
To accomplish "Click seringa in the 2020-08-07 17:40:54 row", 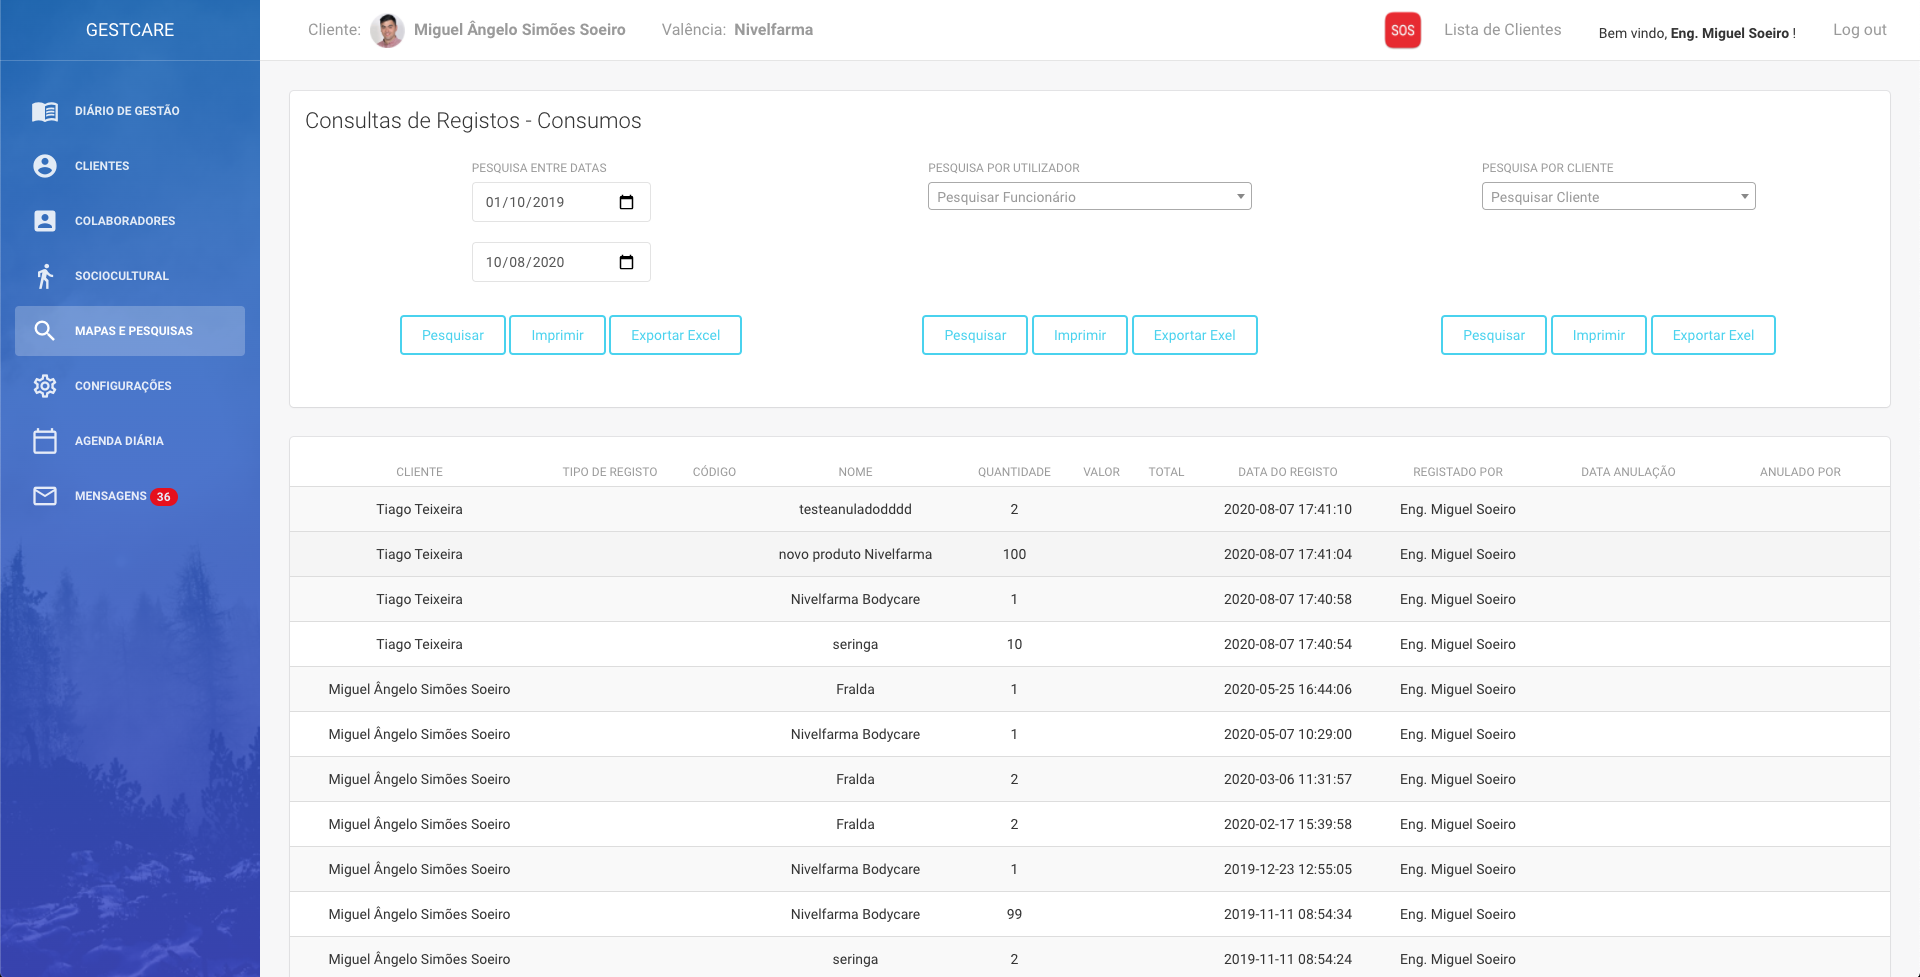I will [855, 644].
